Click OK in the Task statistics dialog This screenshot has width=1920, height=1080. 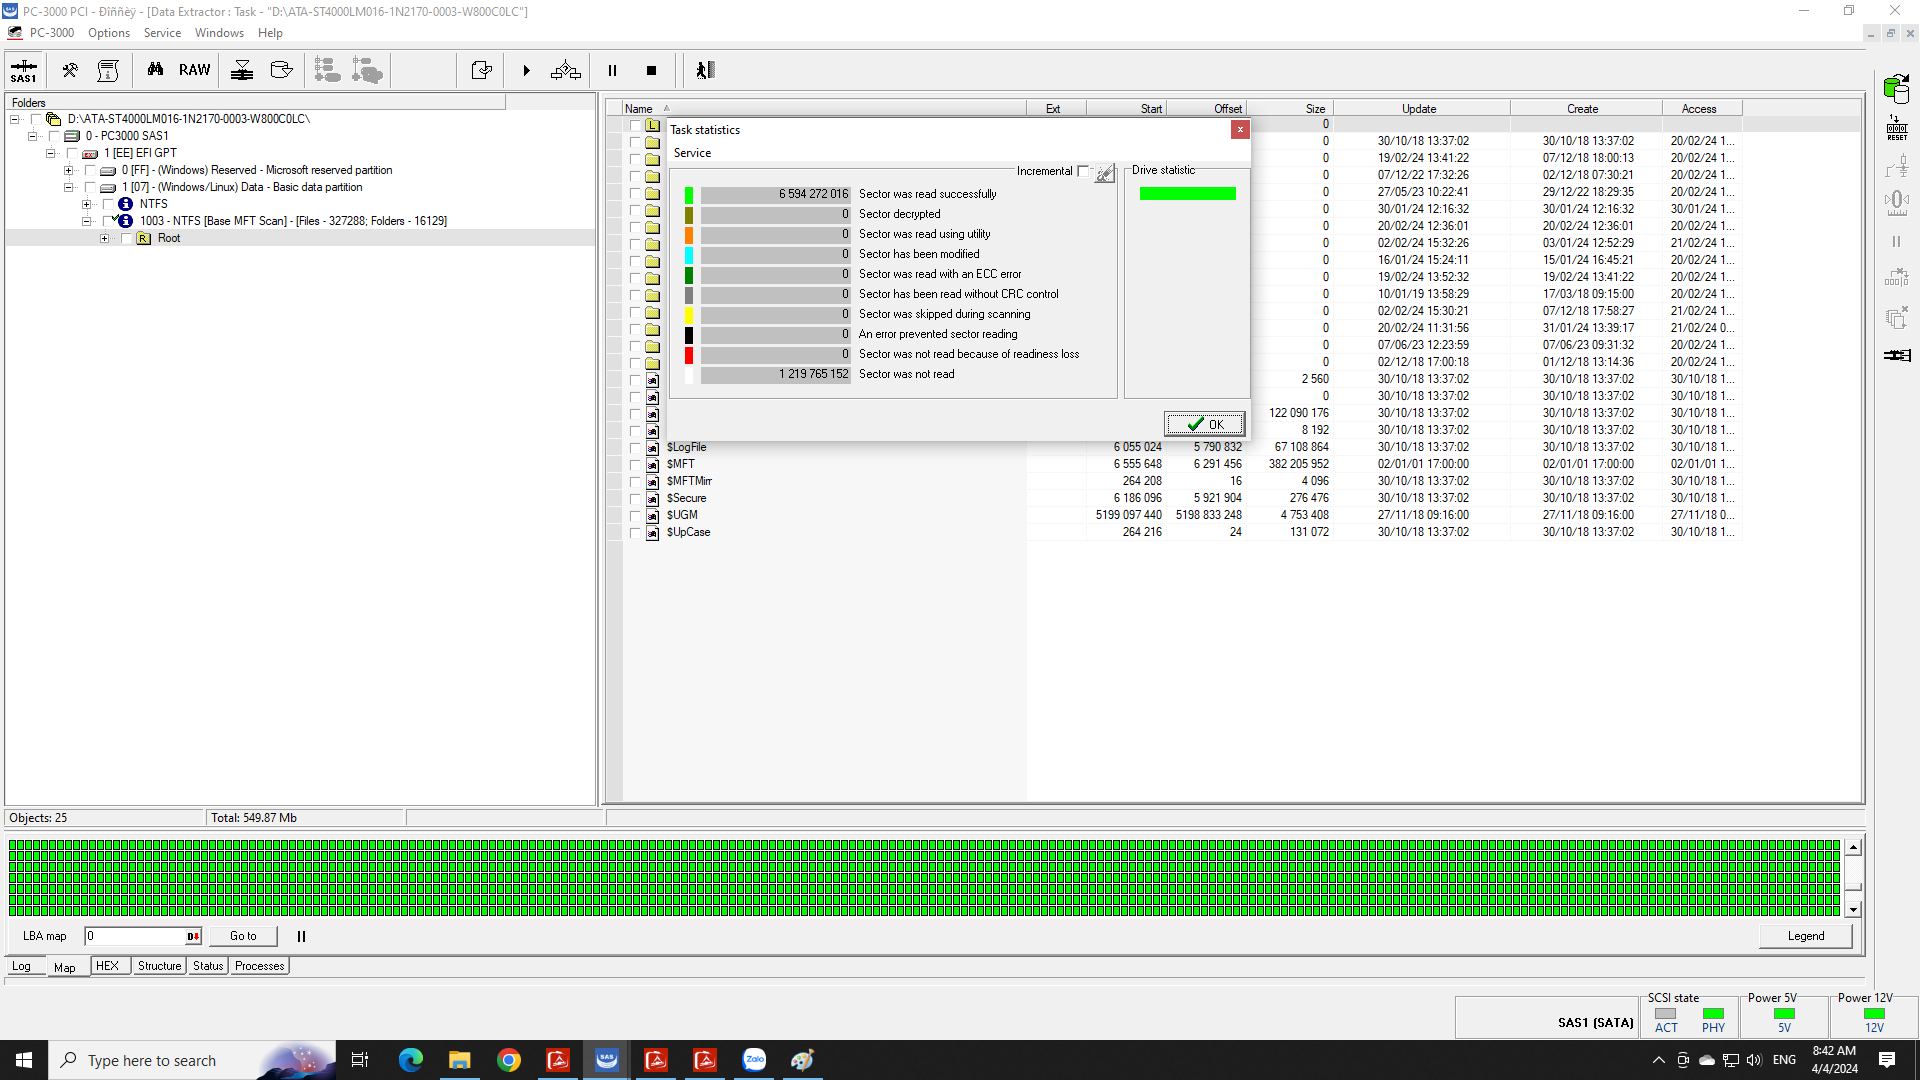1204,424
